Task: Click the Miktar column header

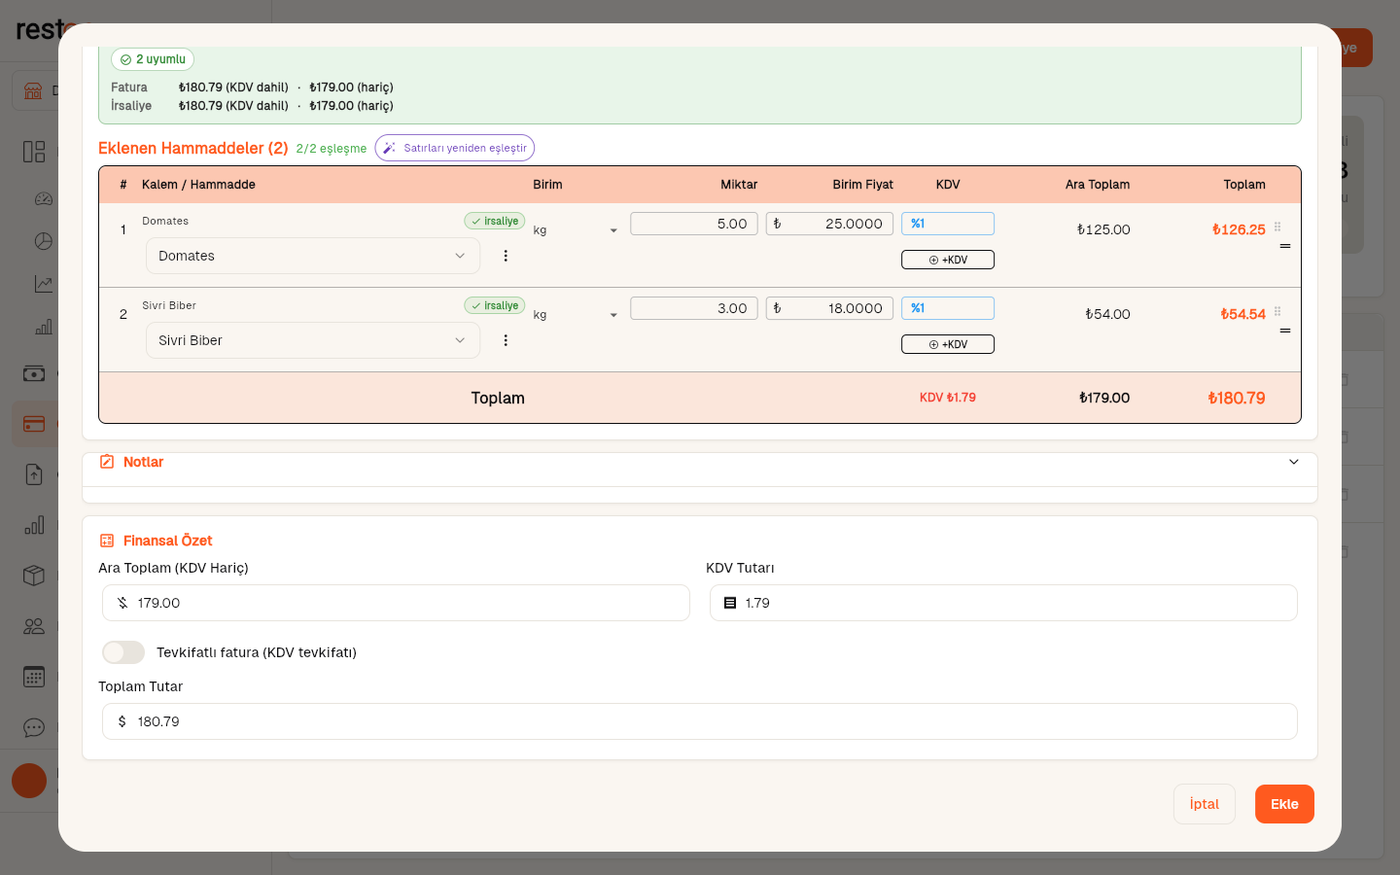Action: (739, 185)
